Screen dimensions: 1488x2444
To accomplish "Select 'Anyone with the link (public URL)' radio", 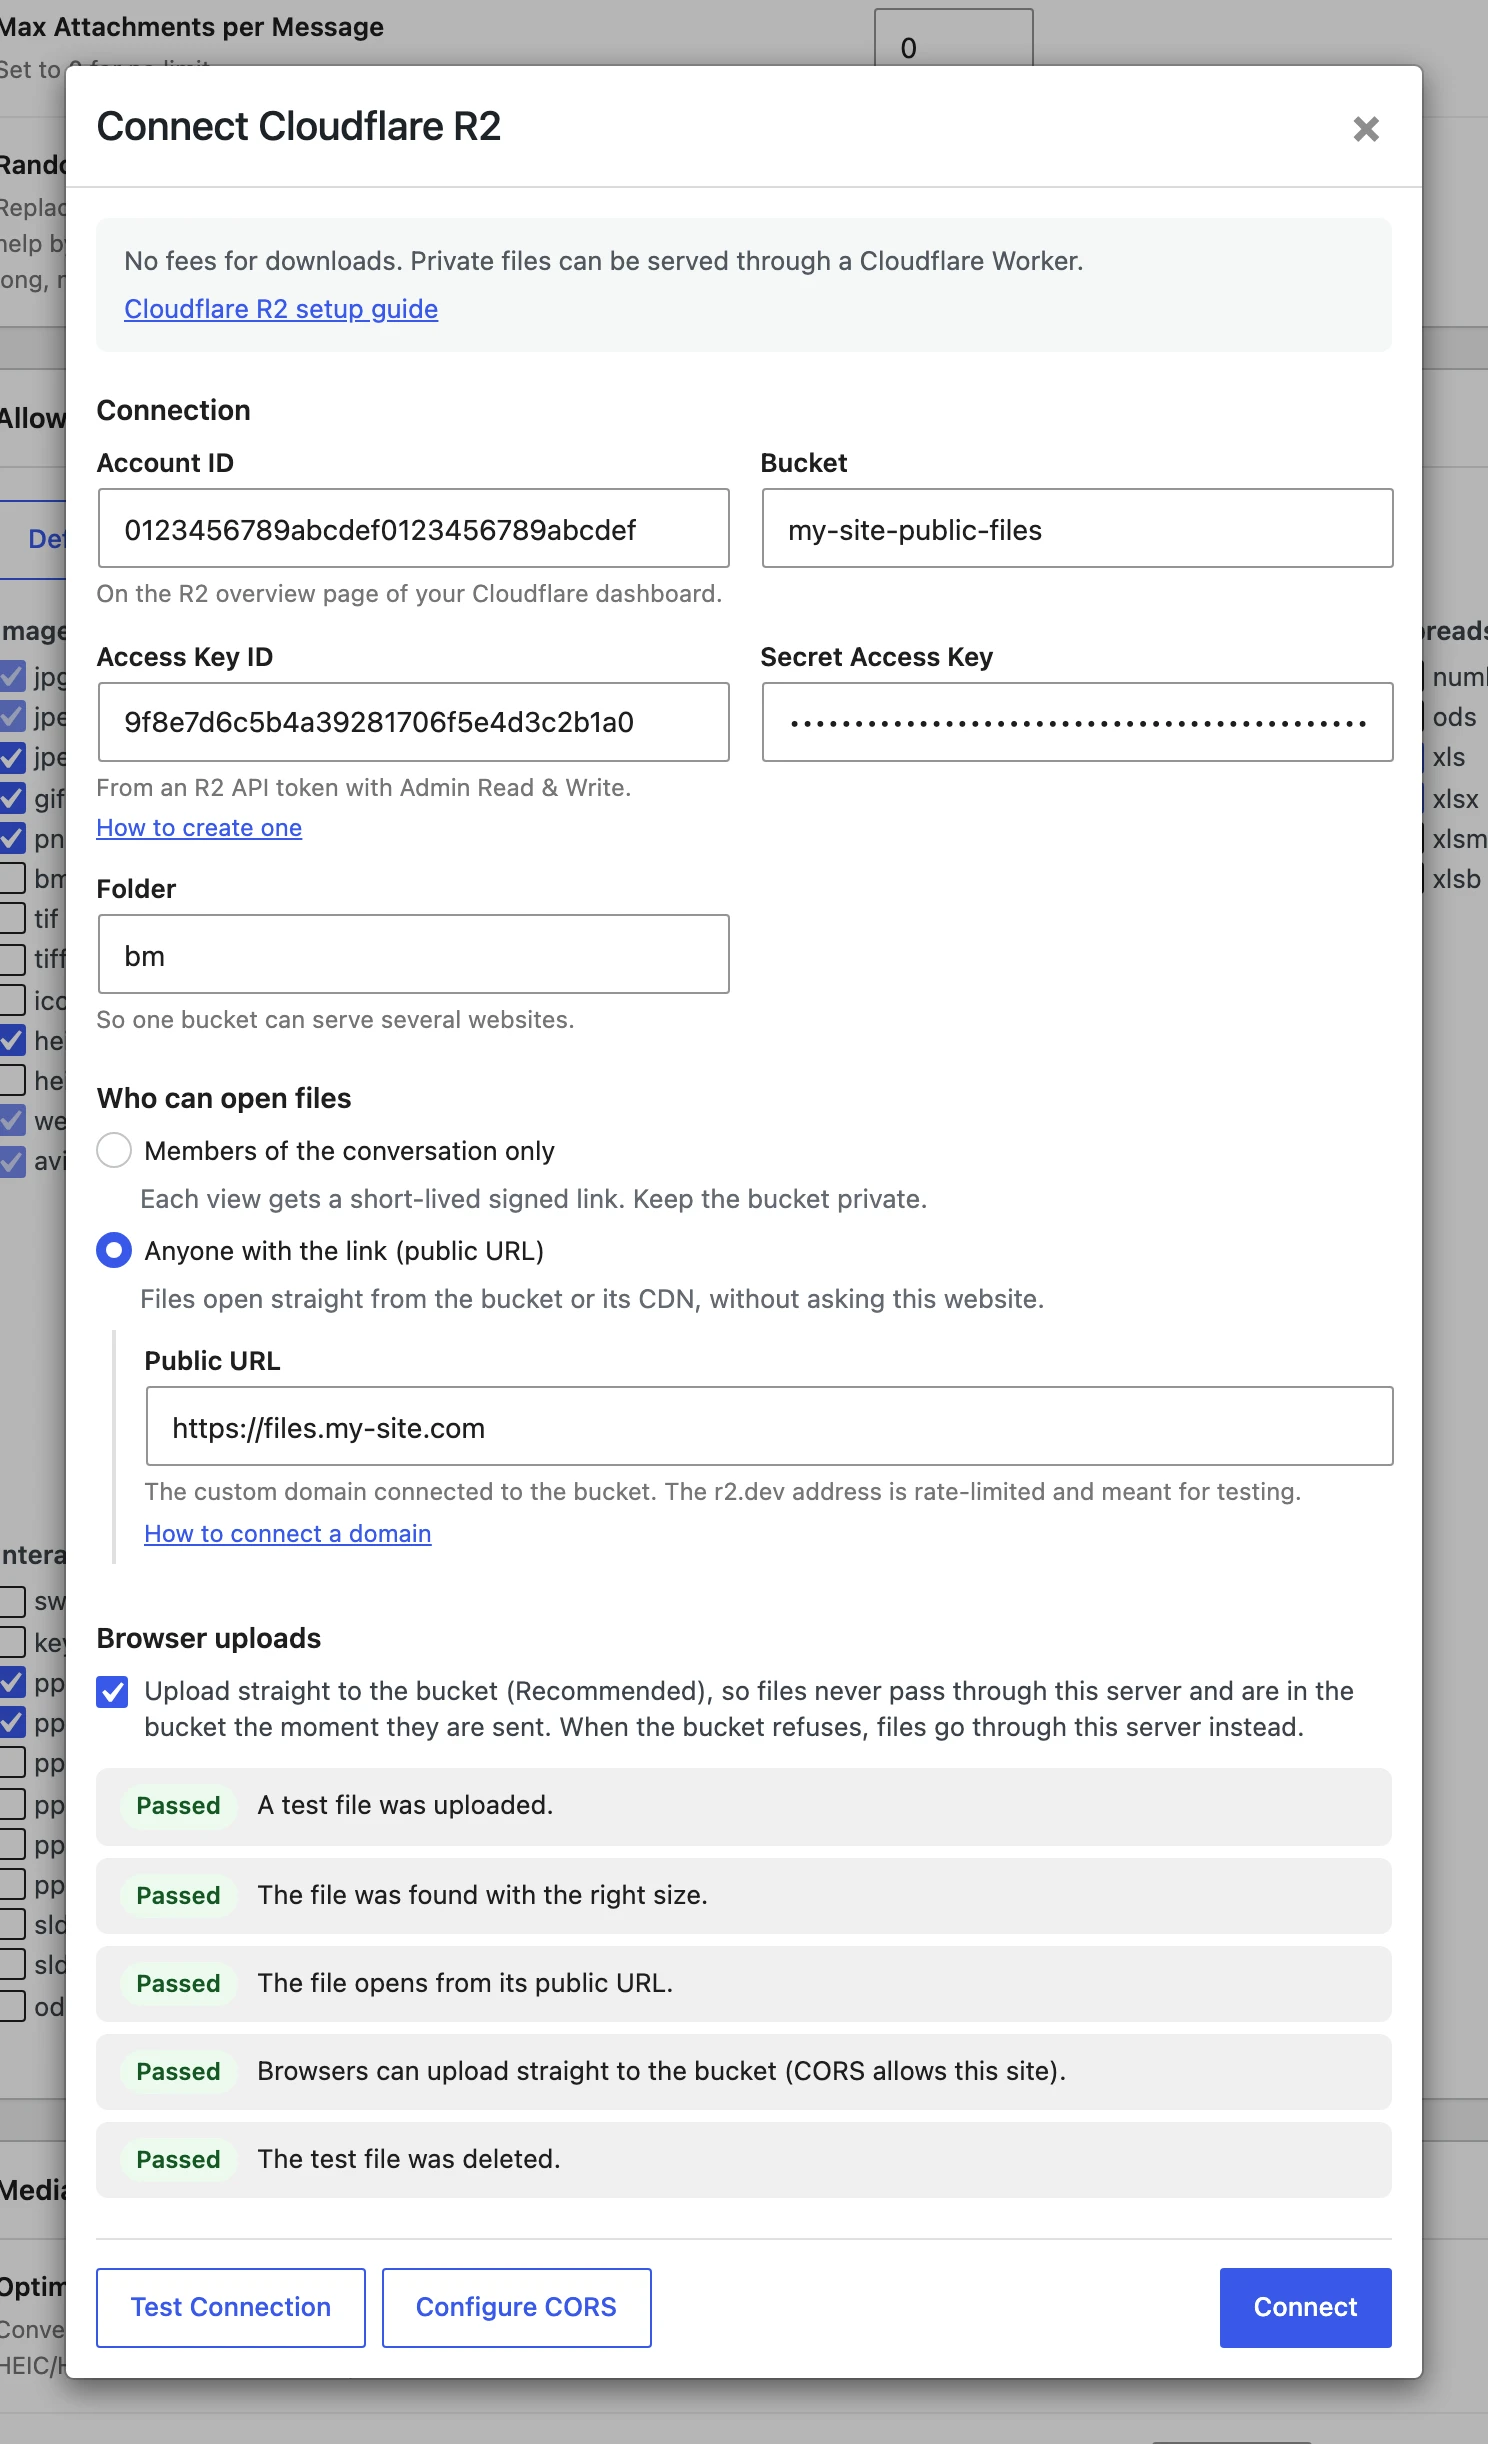I will click(x=114, y=1250).
